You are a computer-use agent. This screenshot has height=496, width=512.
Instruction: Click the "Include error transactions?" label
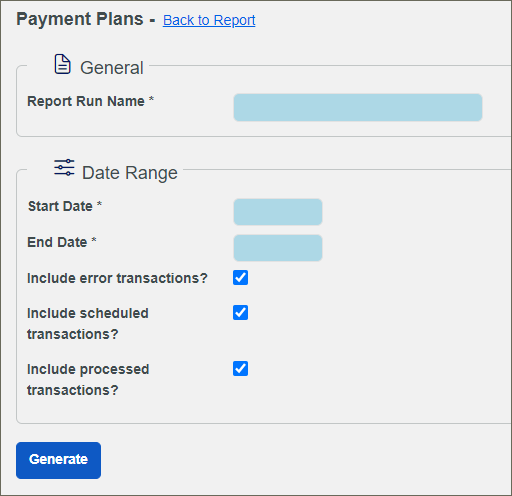(117, 278)
